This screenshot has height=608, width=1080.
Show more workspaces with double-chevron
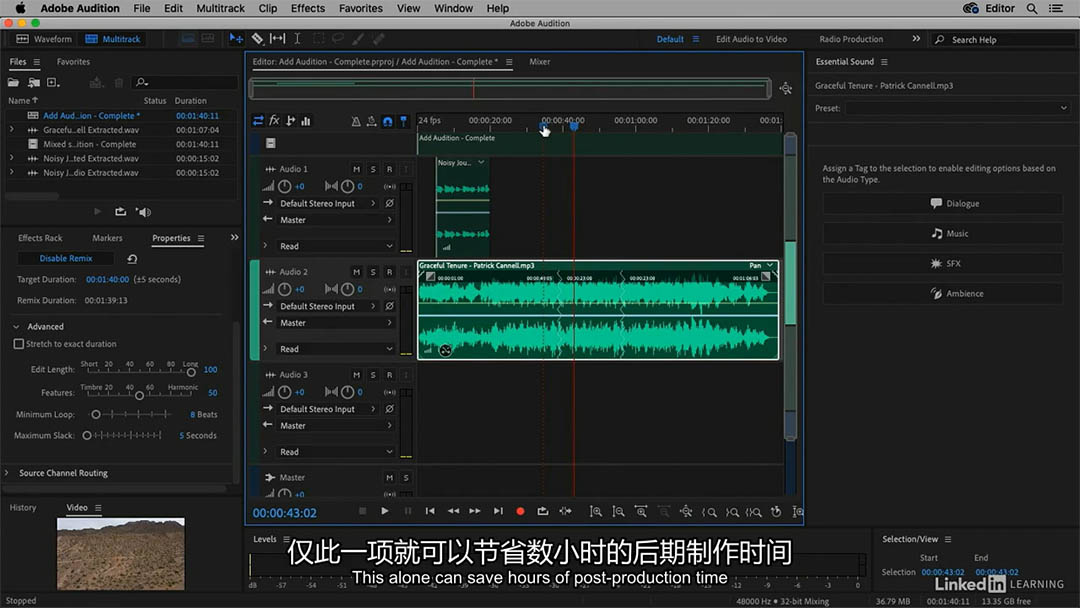tap(916, 39)
